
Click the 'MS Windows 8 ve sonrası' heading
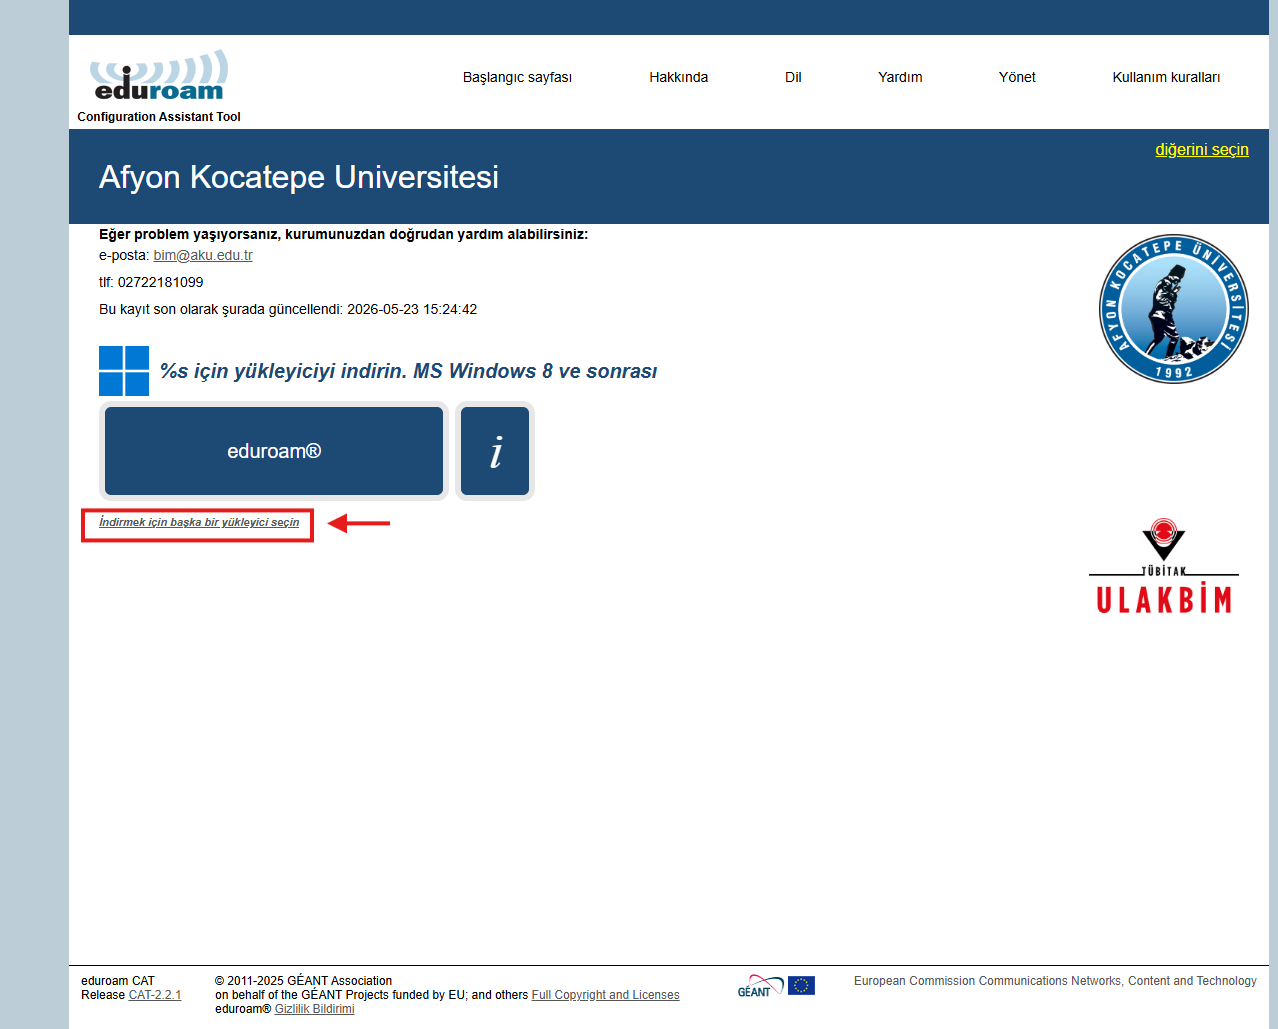tap(535, 371)
